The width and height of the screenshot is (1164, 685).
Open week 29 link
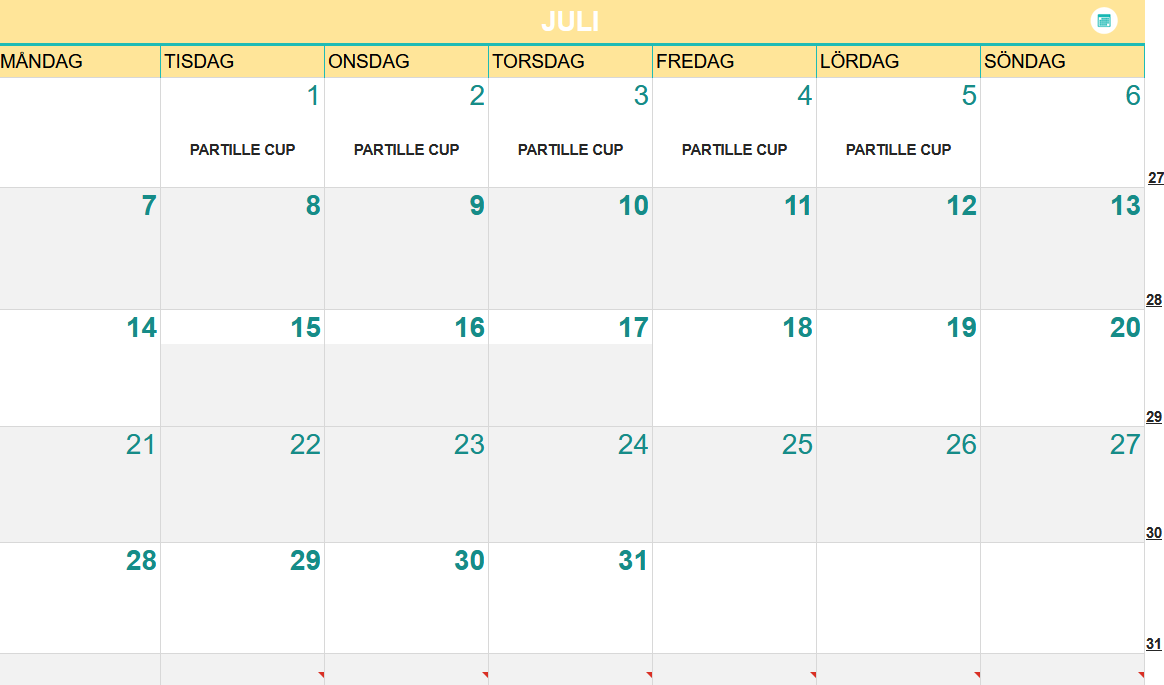click(x=1154, y=417)
